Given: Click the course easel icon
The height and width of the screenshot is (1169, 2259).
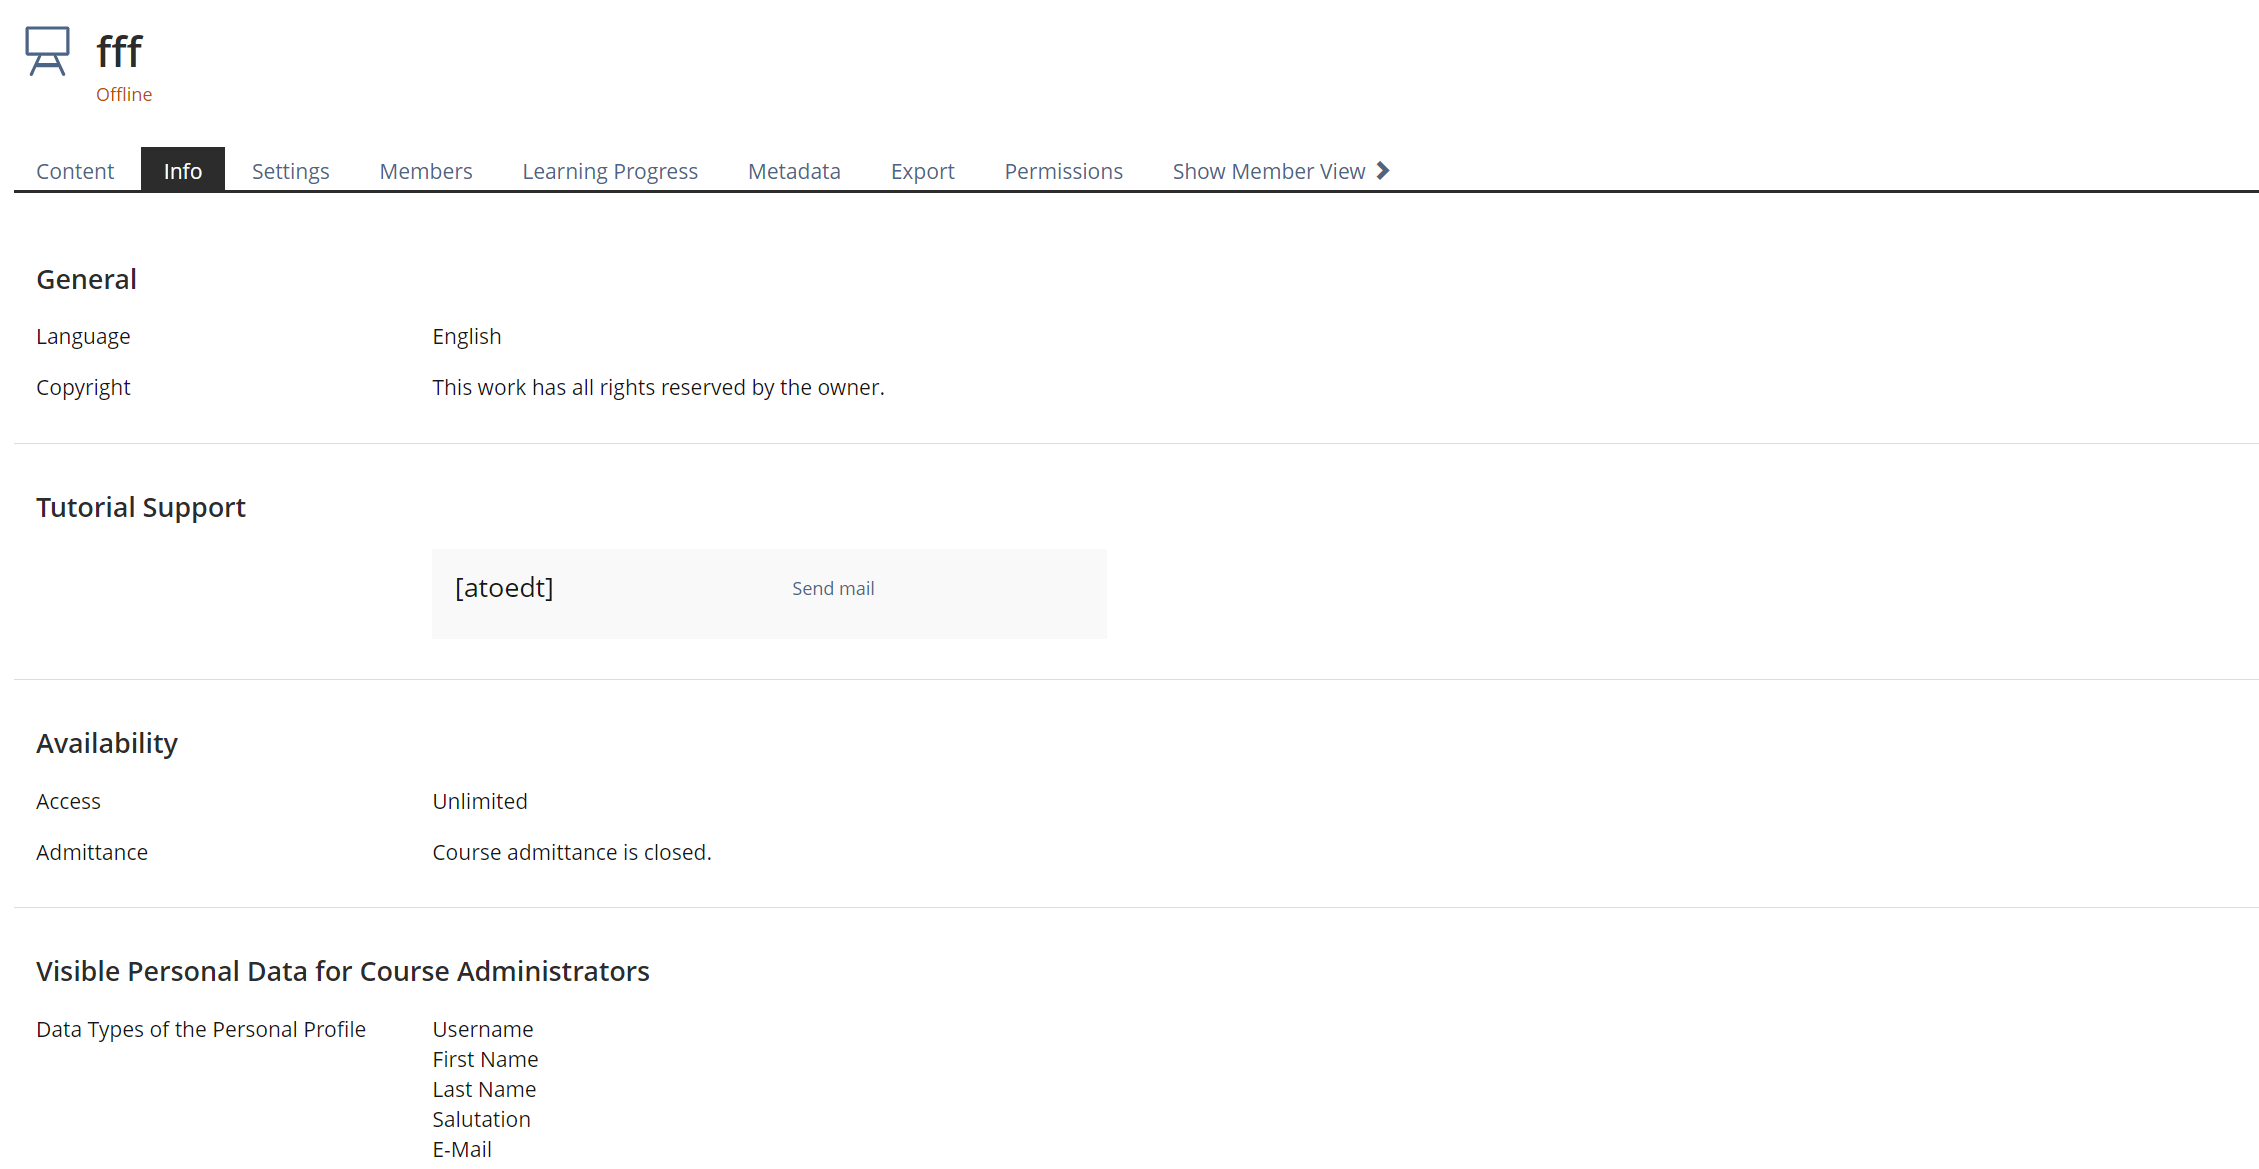Looking at the screenshot, I should [47, 51].
